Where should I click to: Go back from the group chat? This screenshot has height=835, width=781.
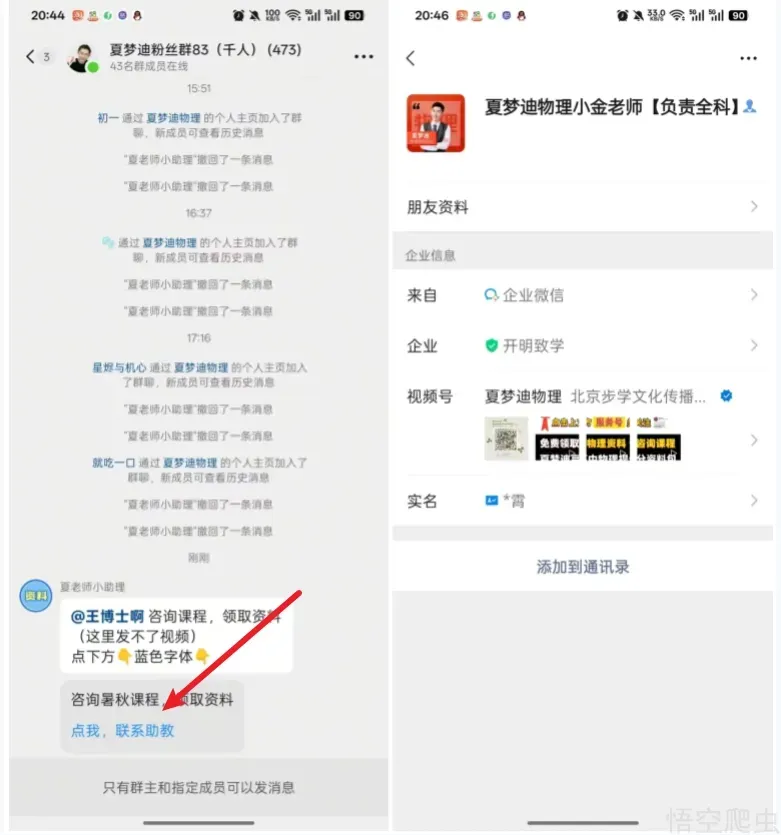pyautogui.click(x=30, y=56)
